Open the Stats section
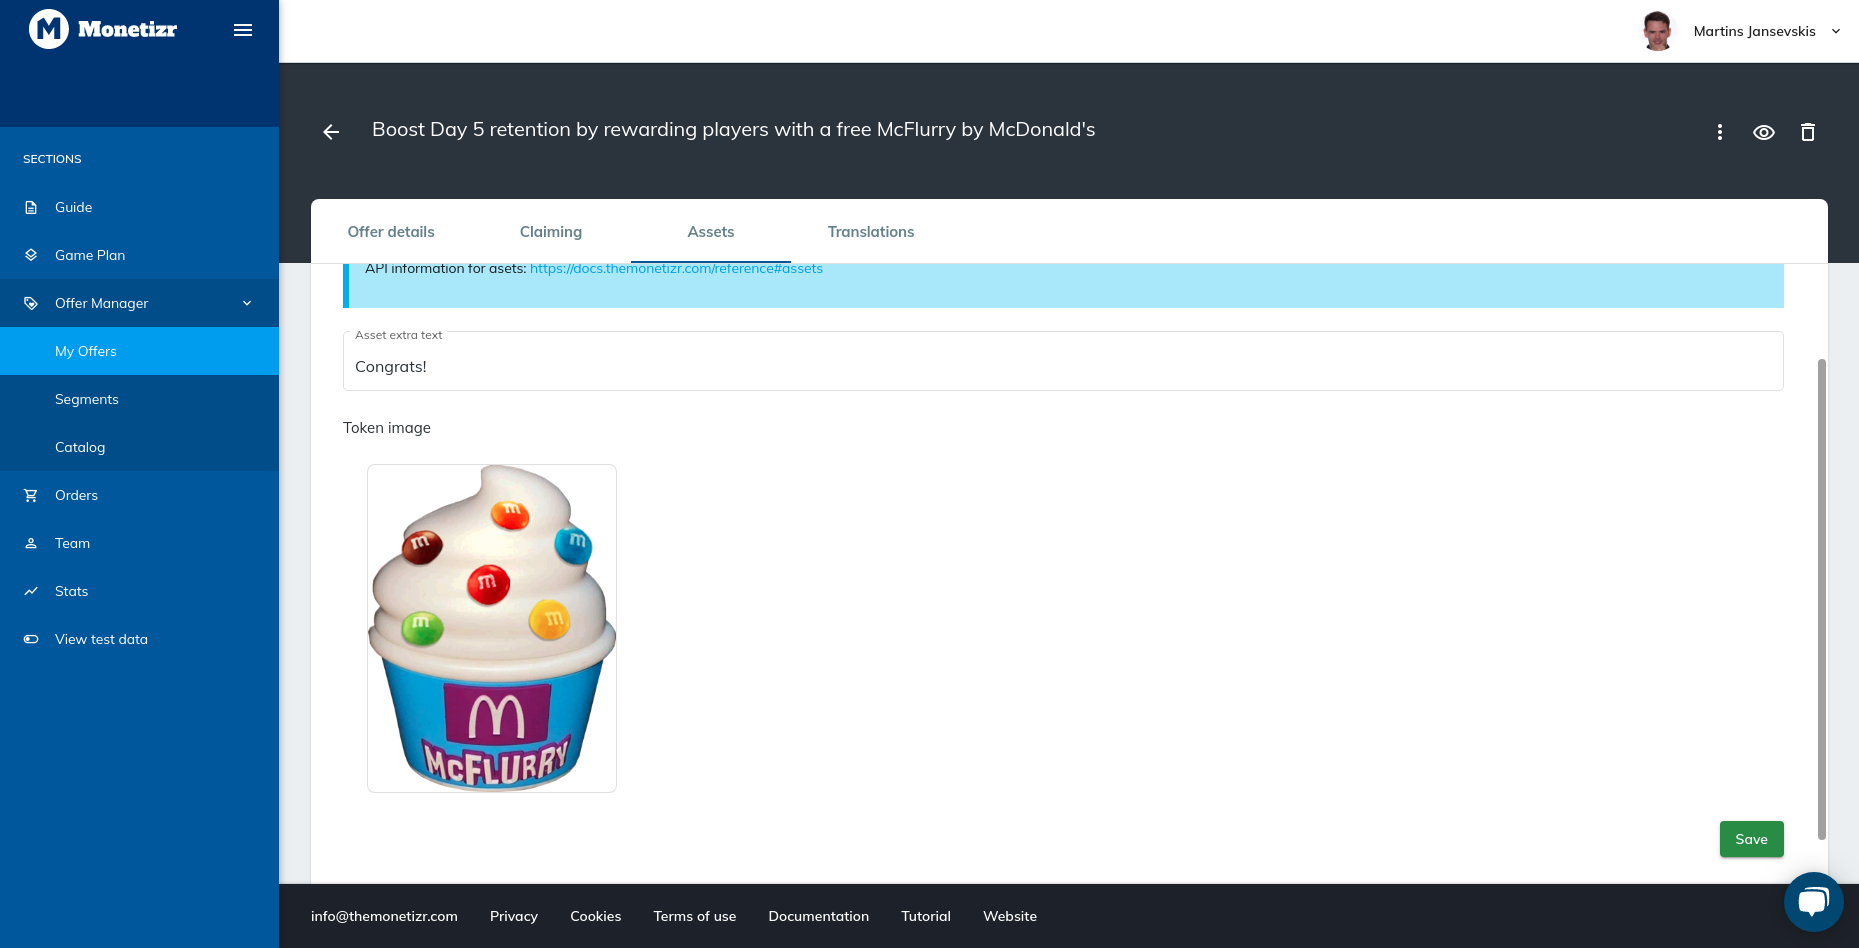This screenshot has width=1859, height=948. [x=139, y=591]
